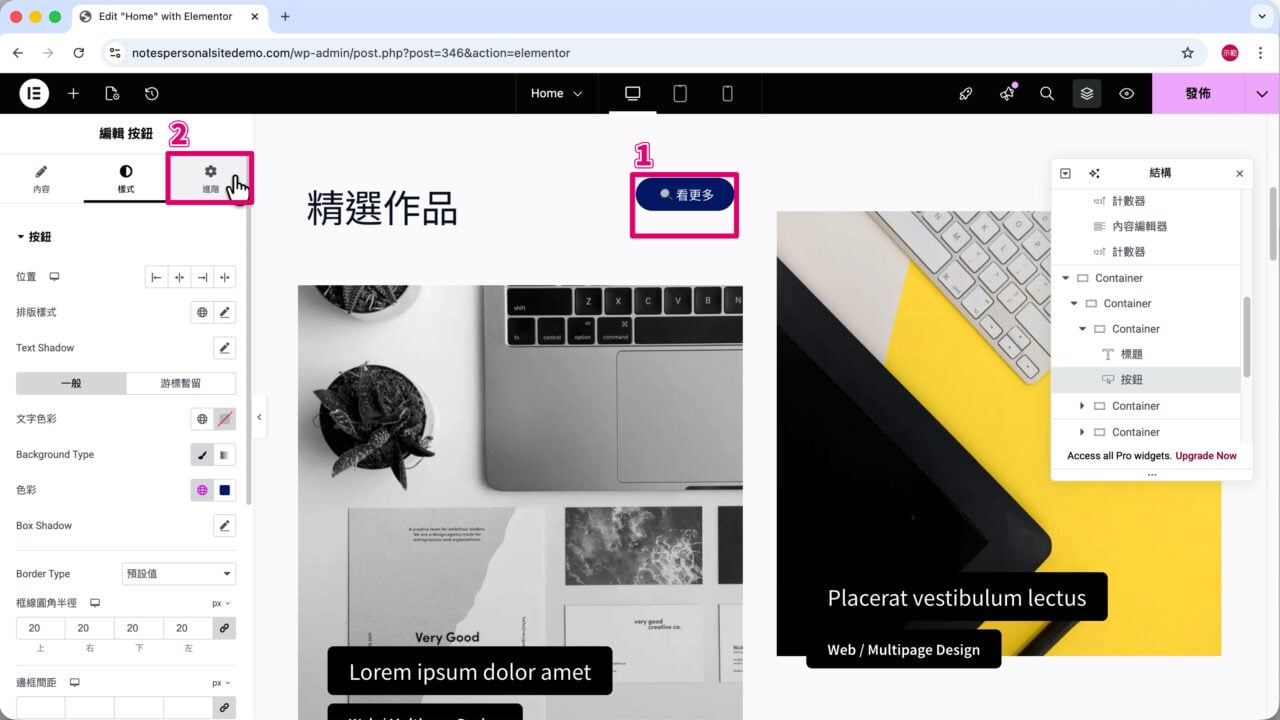Open the finder search icon

(x=1047, y=93)
